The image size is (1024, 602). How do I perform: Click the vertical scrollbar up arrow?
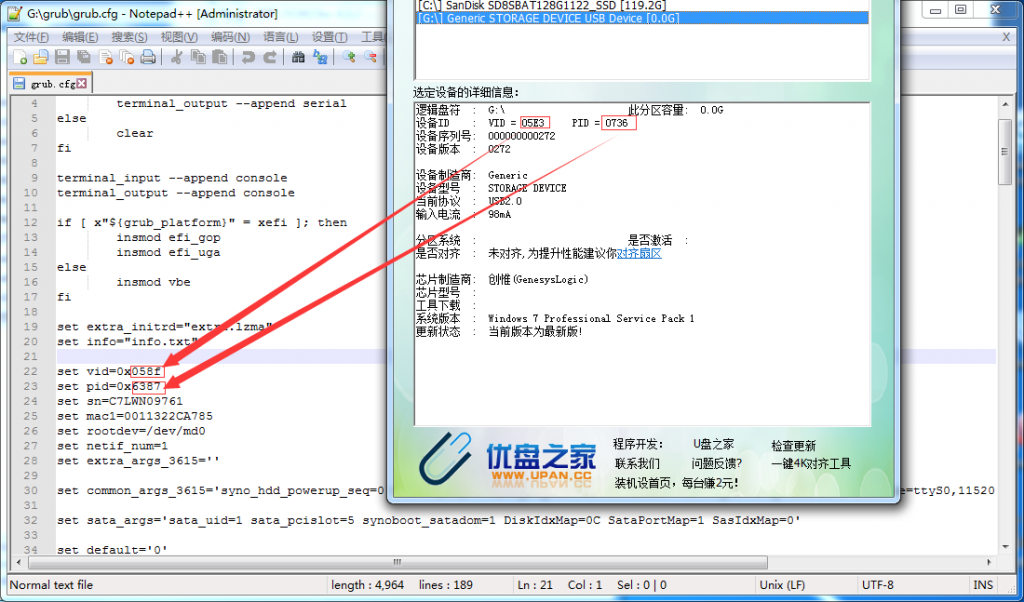1005,104
